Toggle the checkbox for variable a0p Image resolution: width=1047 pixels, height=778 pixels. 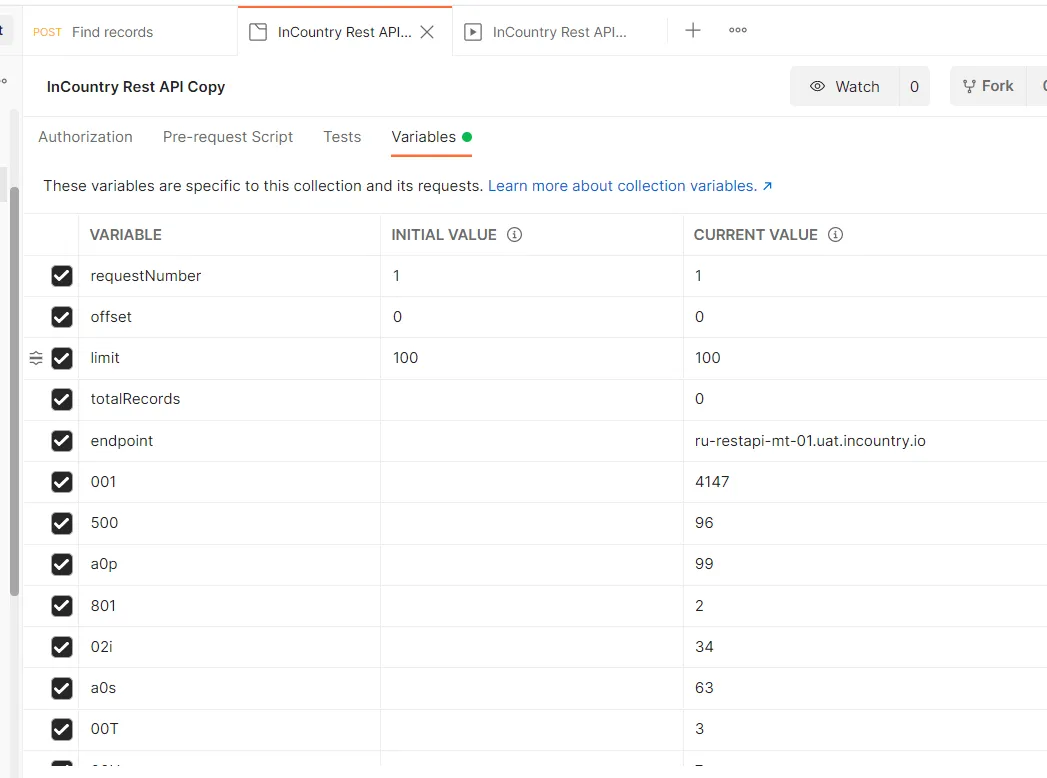63,564
